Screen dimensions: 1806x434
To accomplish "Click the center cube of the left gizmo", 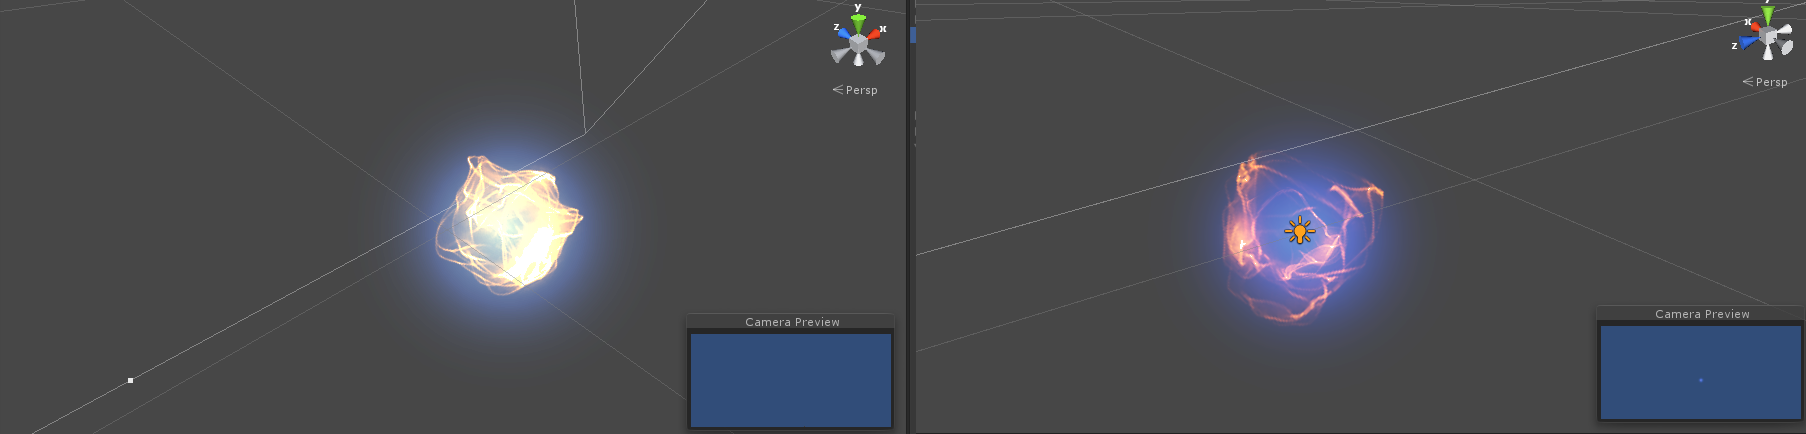I will click(x=858, y=43).
